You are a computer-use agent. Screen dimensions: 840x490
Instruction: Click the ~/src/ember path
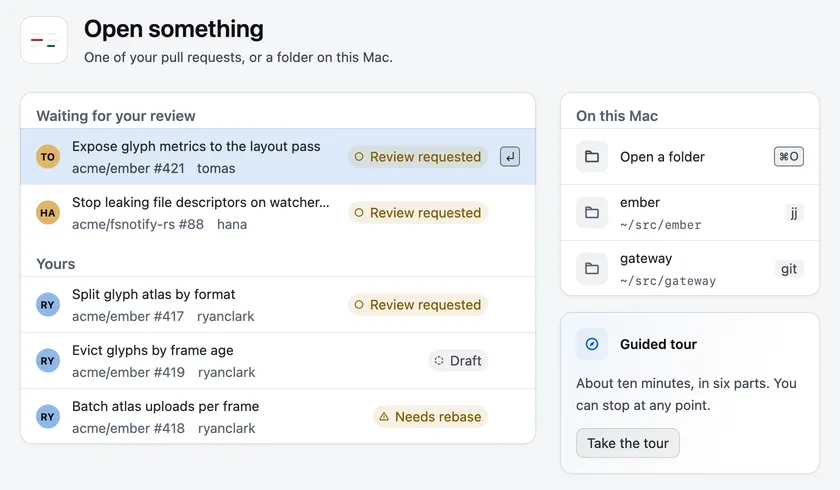[661, 225]
